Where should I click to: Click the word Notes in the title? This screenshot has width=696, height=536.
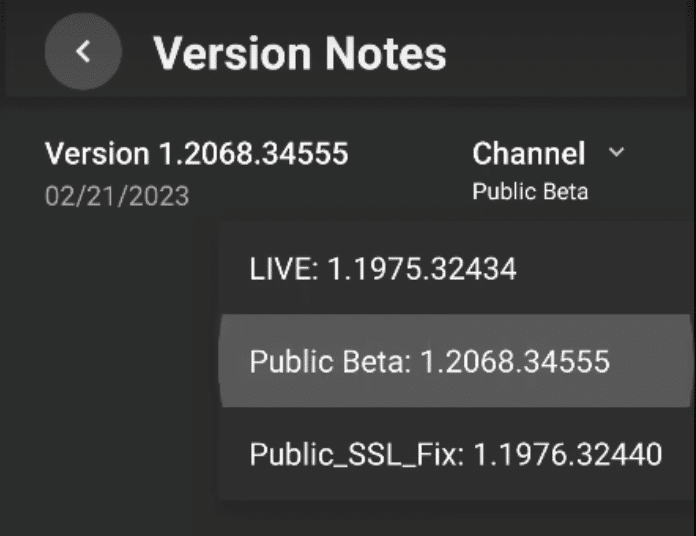pyautogui.click(x=386, y=54)
